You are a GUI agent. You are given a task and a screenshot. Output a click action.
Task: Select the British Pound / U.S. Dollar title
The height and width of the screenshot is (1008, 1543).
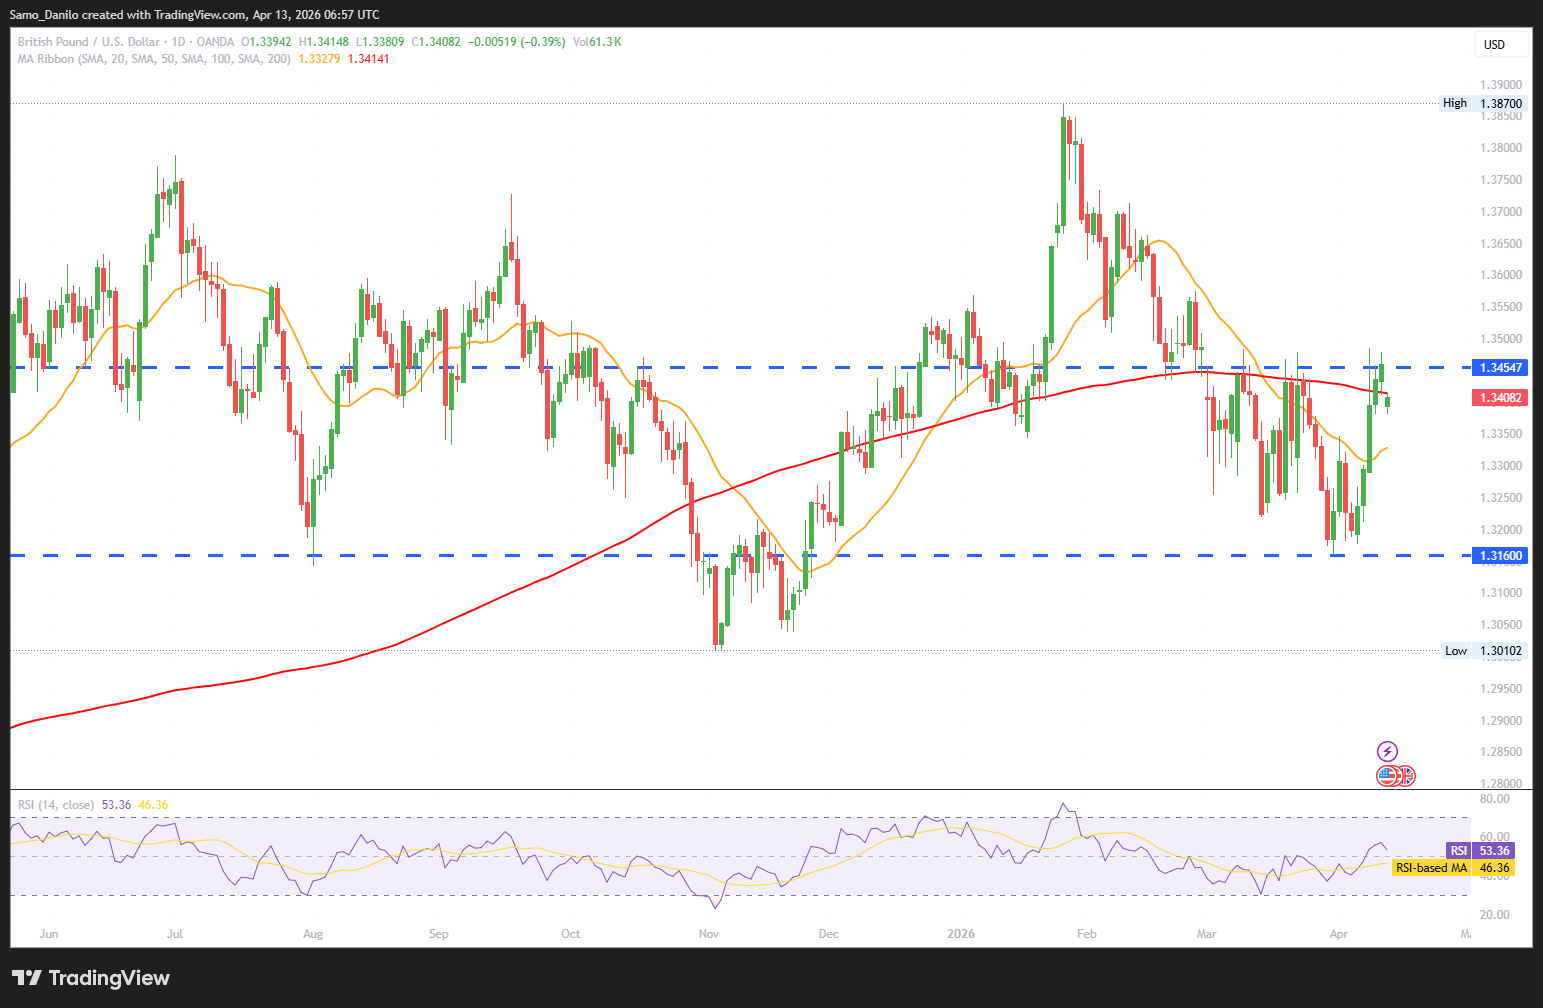[x=88, y=42]
